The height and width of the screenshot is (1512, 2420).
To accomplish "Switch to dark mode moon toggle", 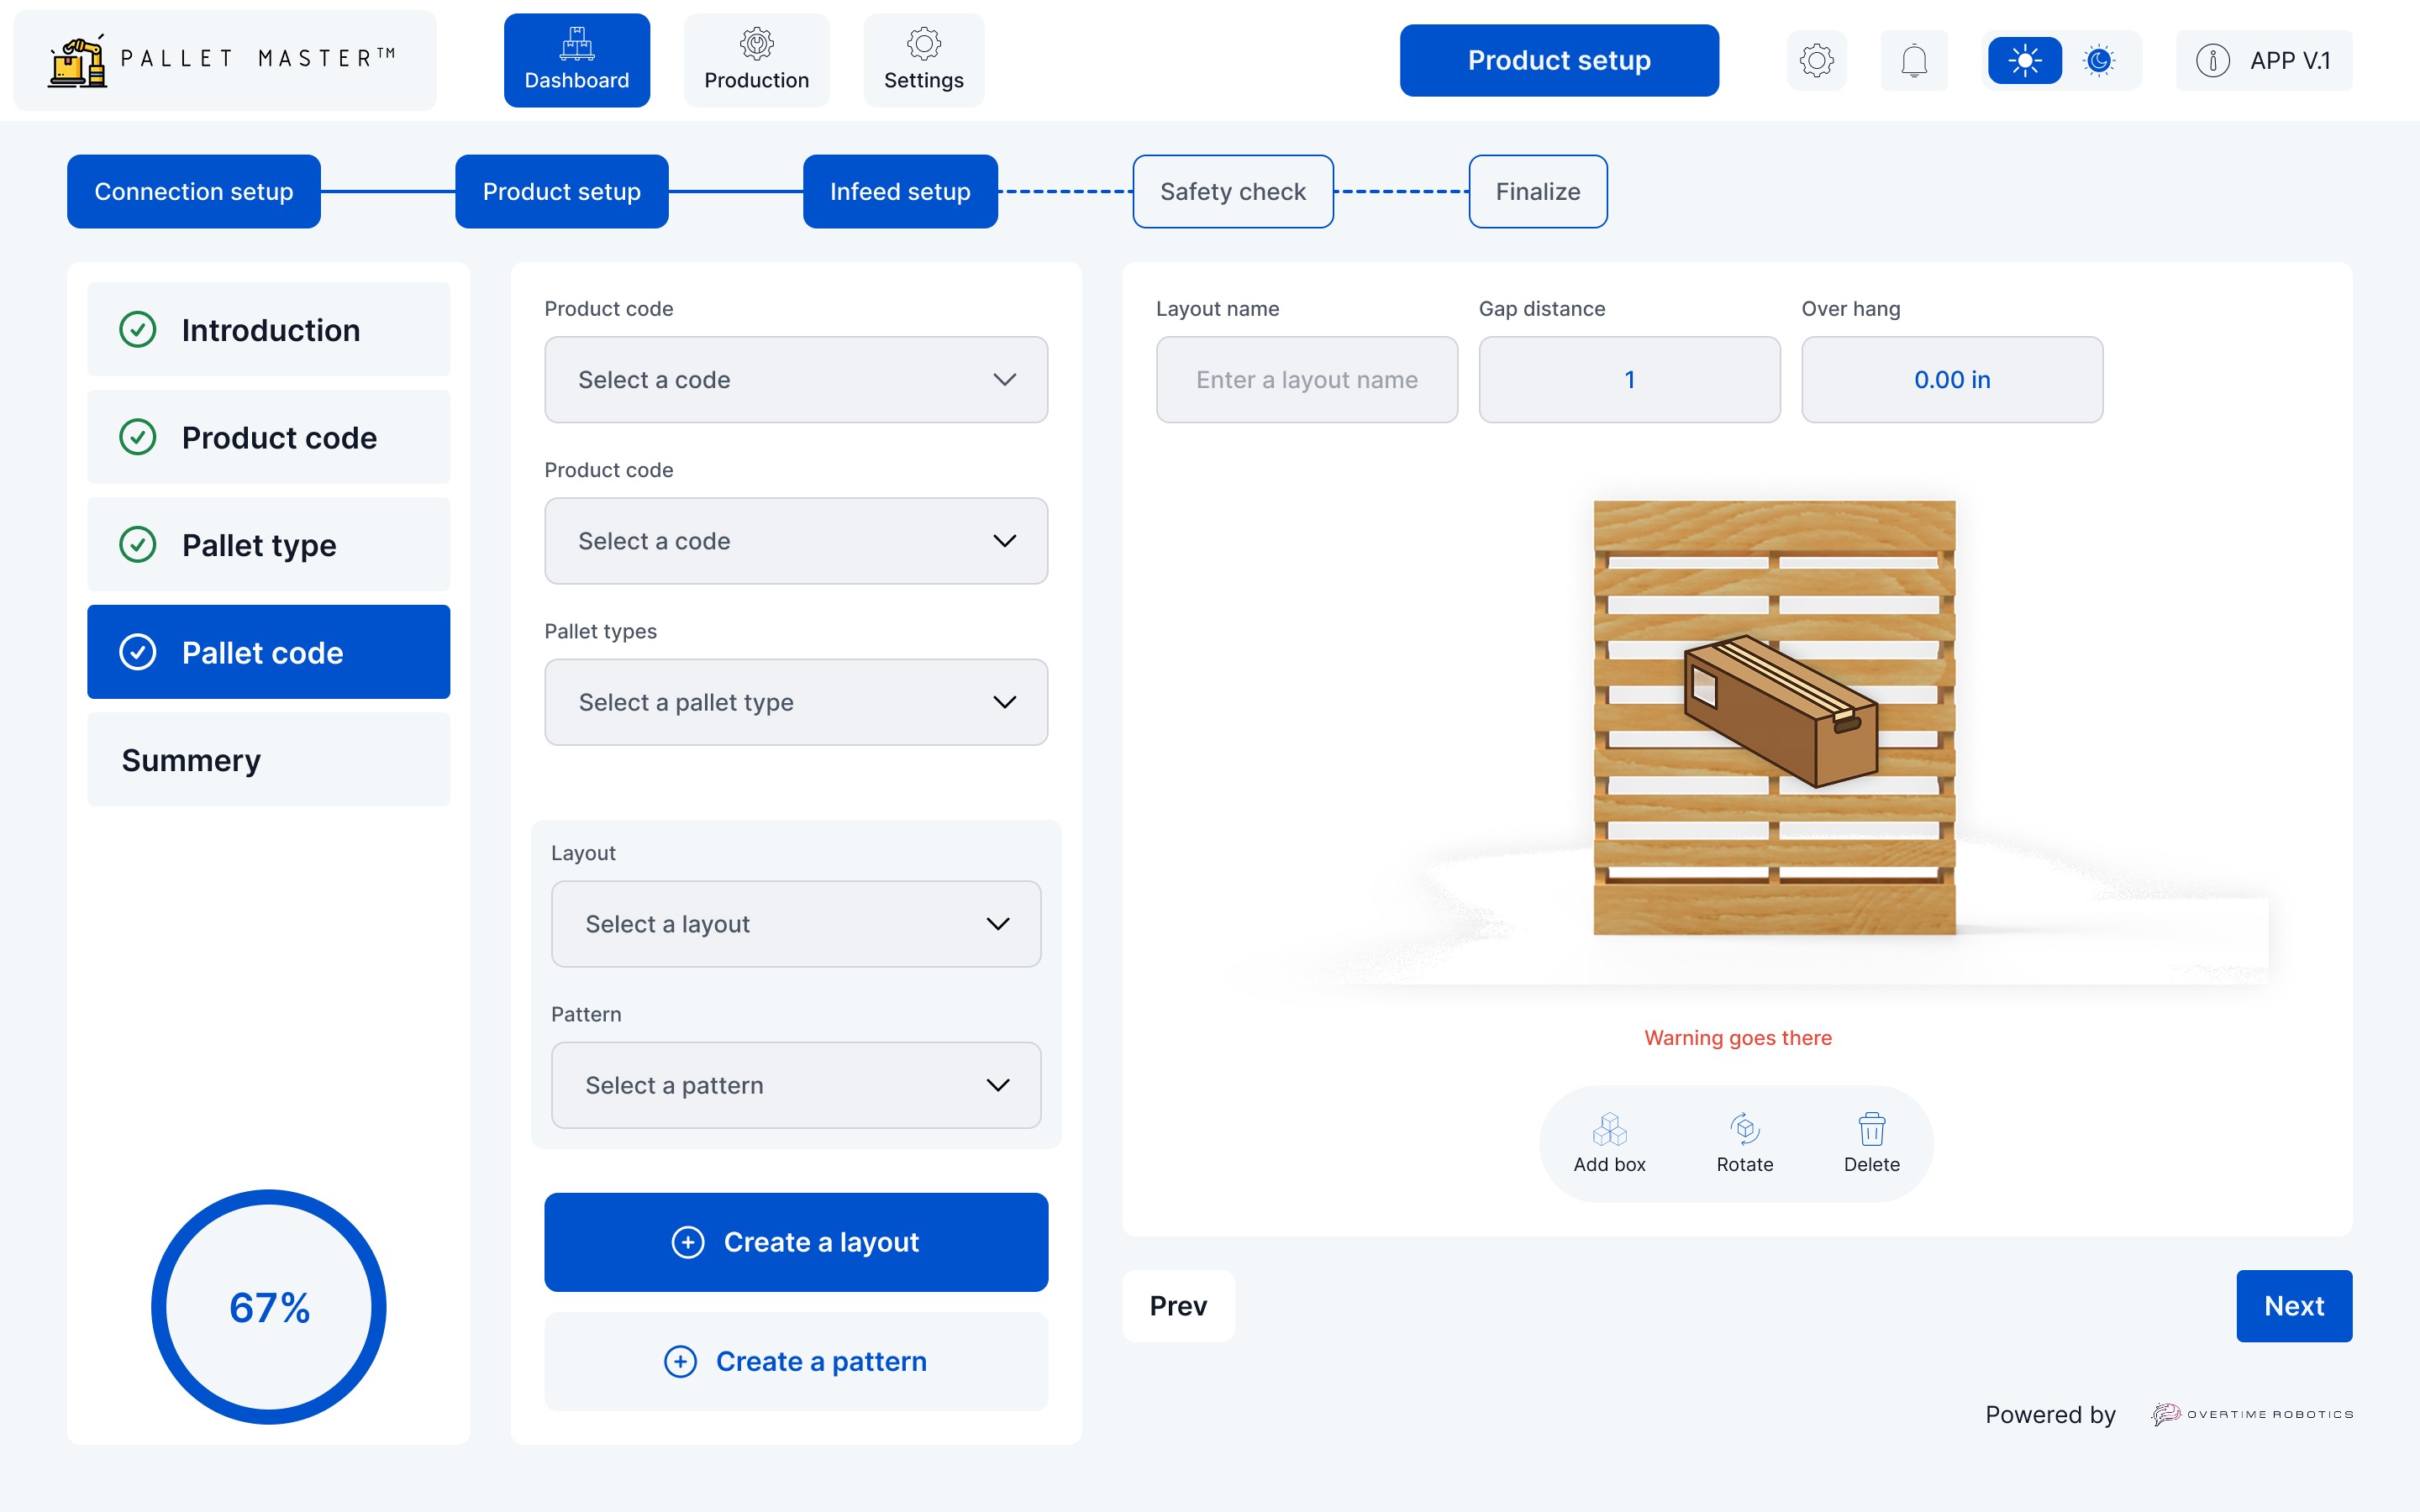I will [x=2099, y=61].
